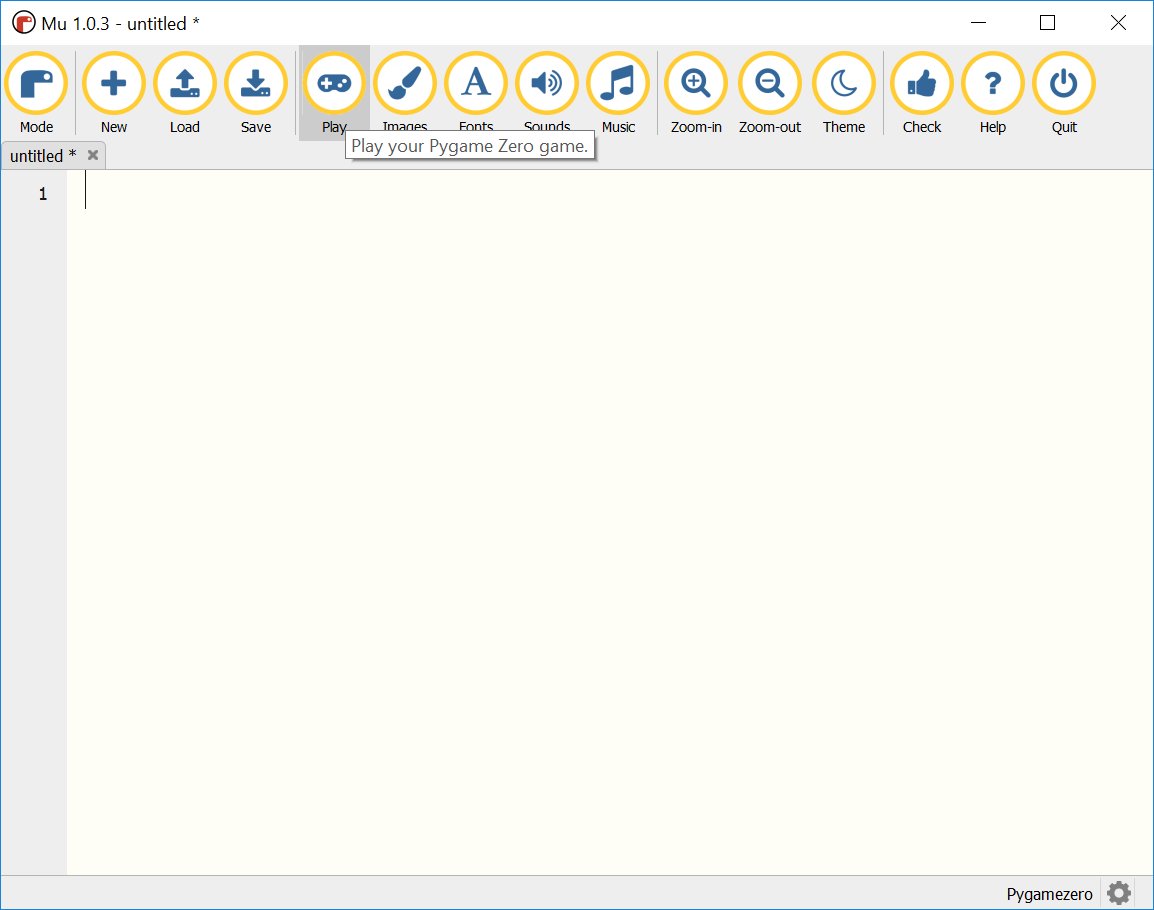Zoom in the editor text
Viewport: 1154px width, 910px height.
[x=695, y=93]
